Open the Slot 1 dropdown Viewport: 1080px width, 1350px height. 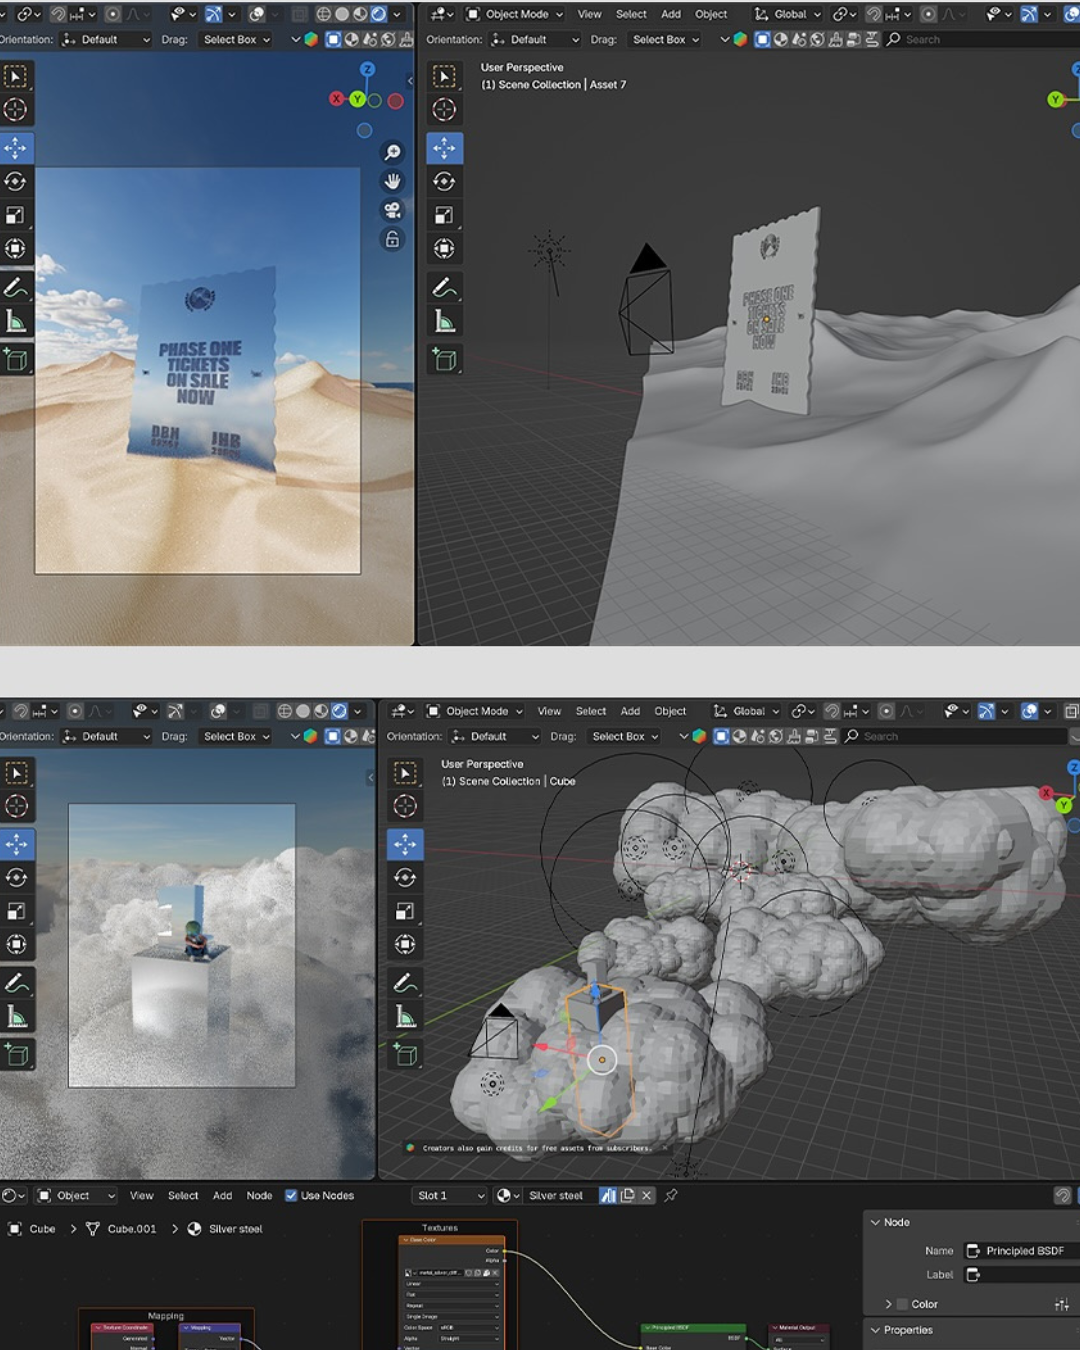click(x=450, y=1195)
